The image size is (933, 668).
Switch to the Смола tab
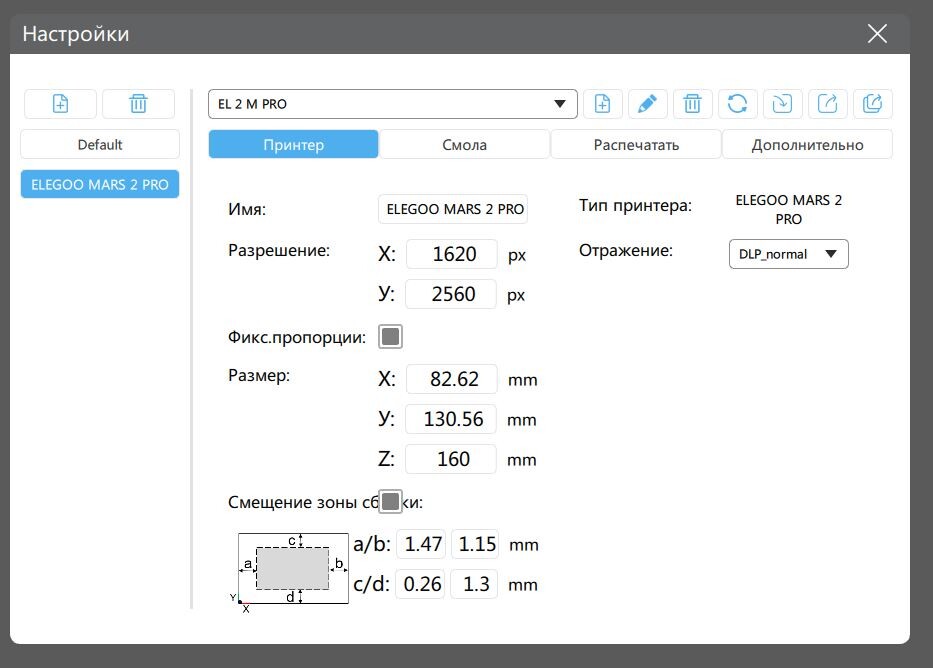click(x=464, y=145)
